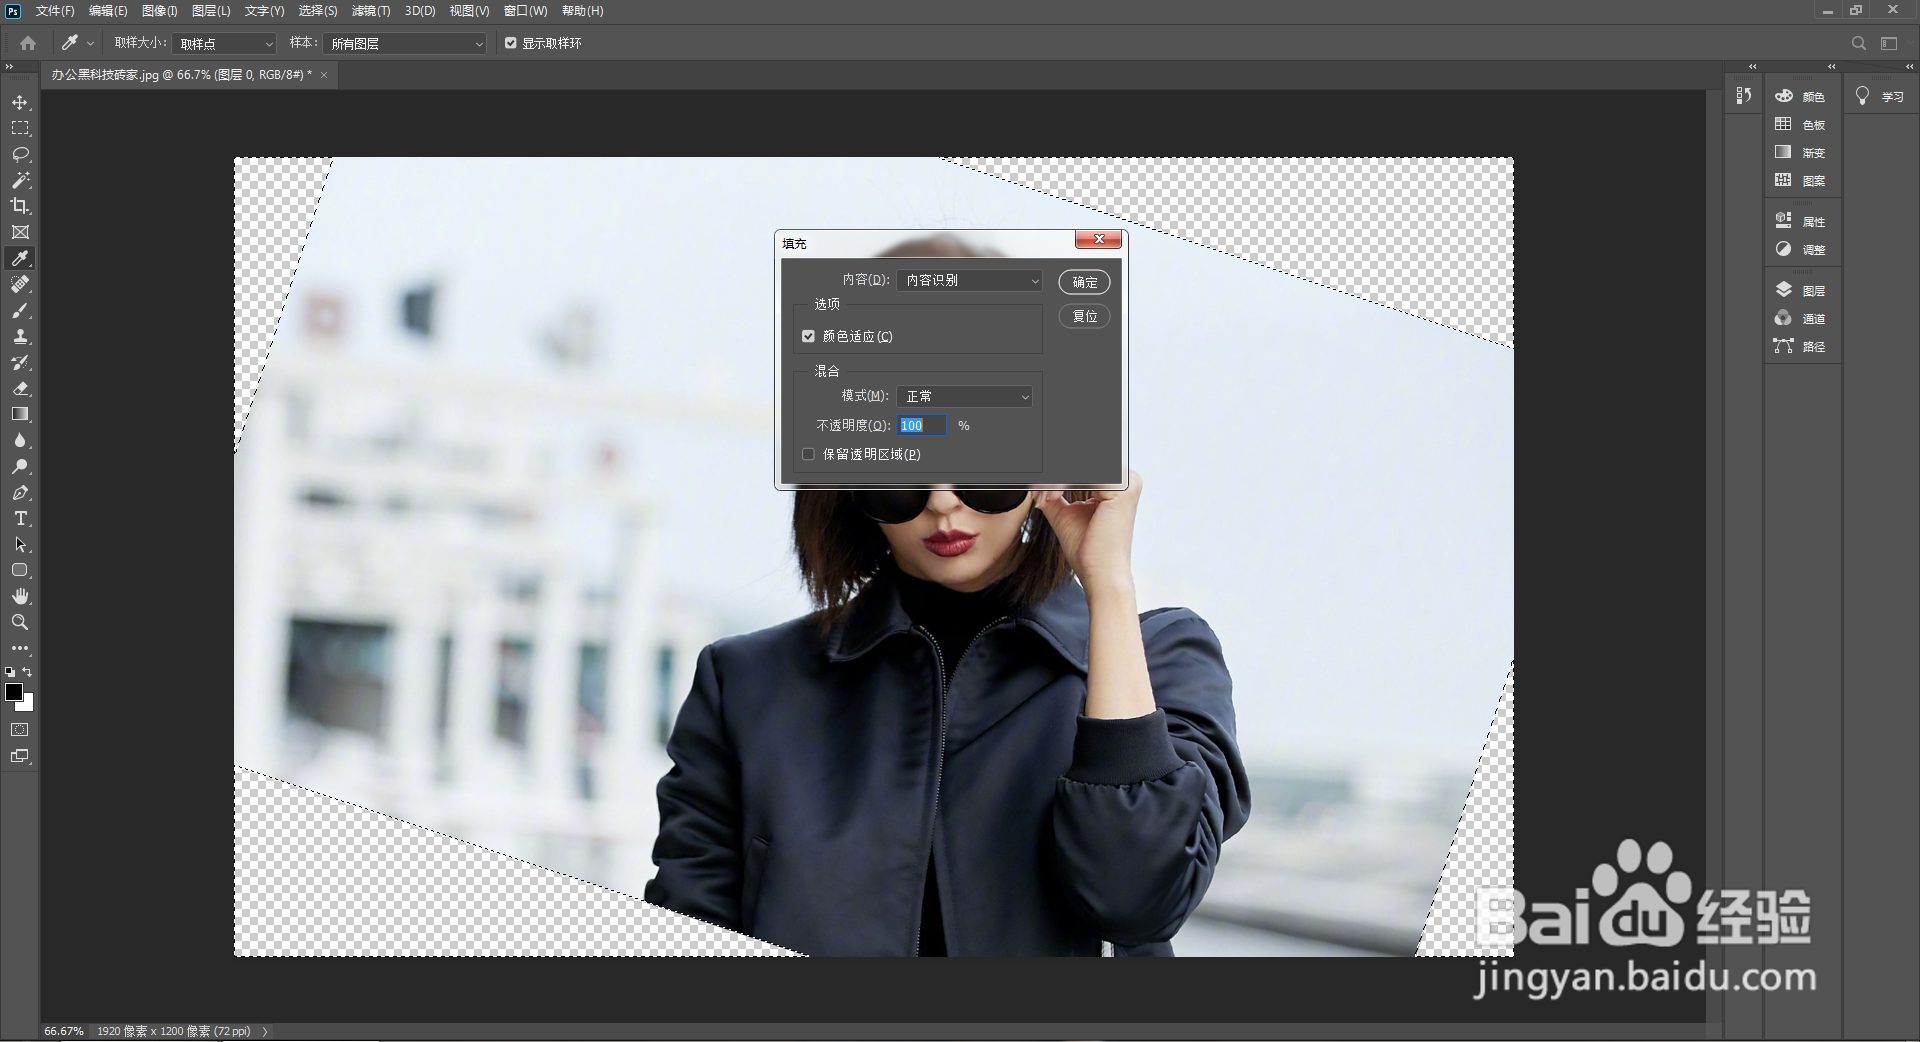Open the 色板 swatches panel

tap(1800, 125)
